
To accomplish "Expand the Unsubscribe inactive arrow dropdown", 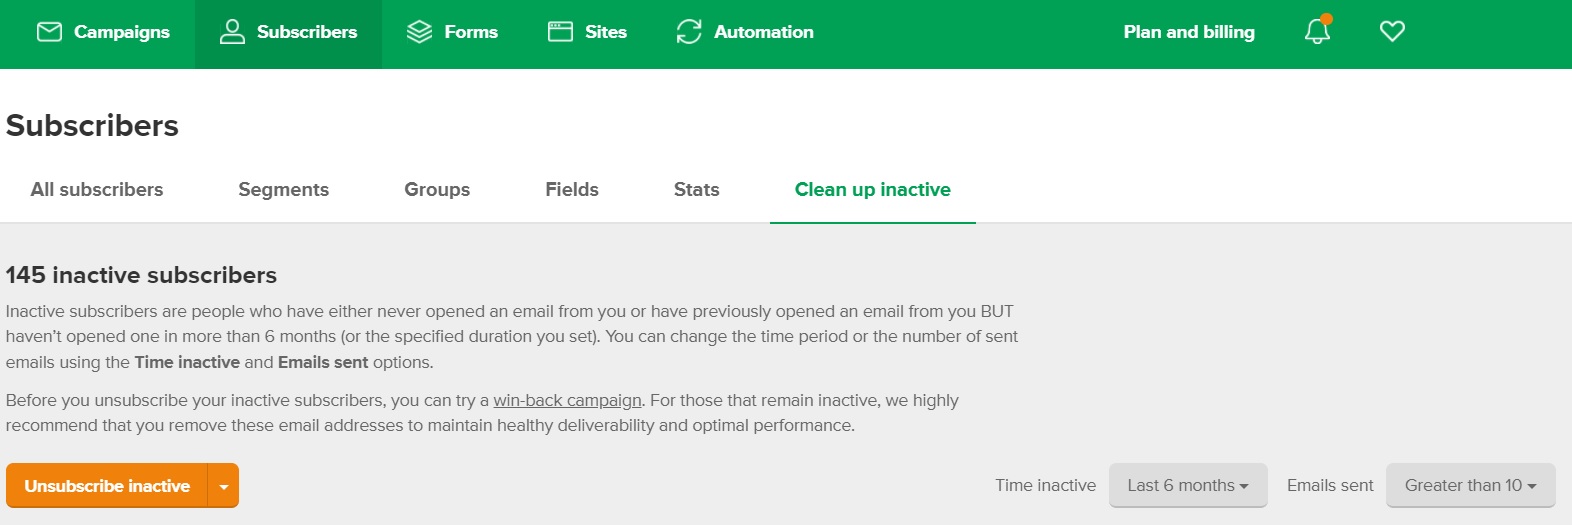I will point(224,486).
